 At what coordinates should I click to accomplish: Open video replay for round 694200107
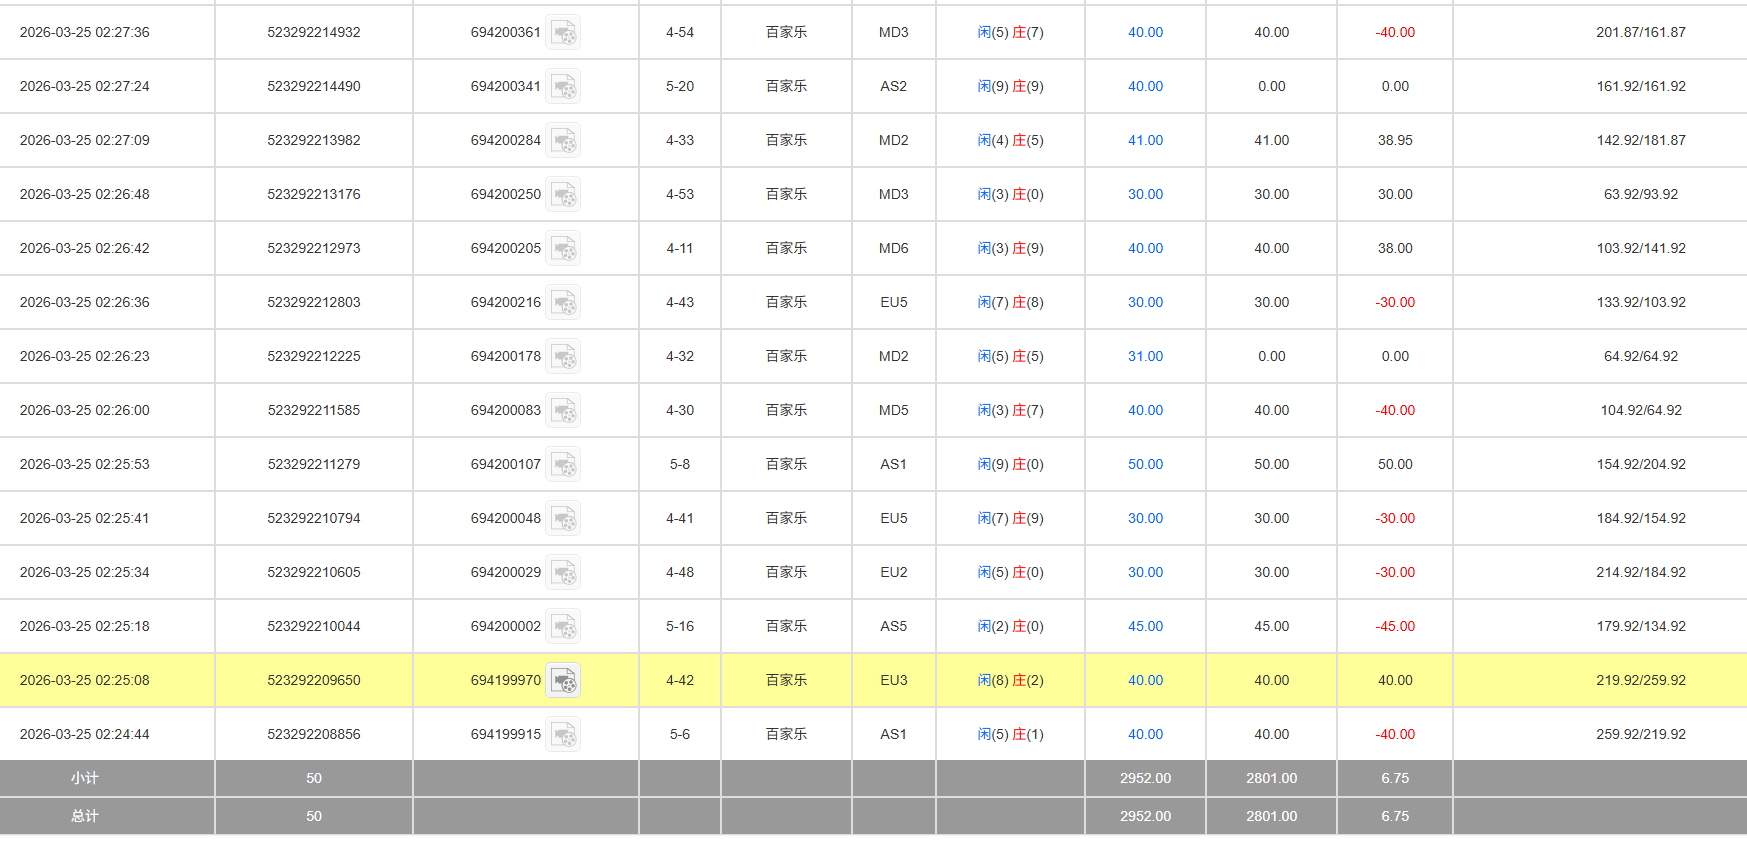[x=563, y=465]
